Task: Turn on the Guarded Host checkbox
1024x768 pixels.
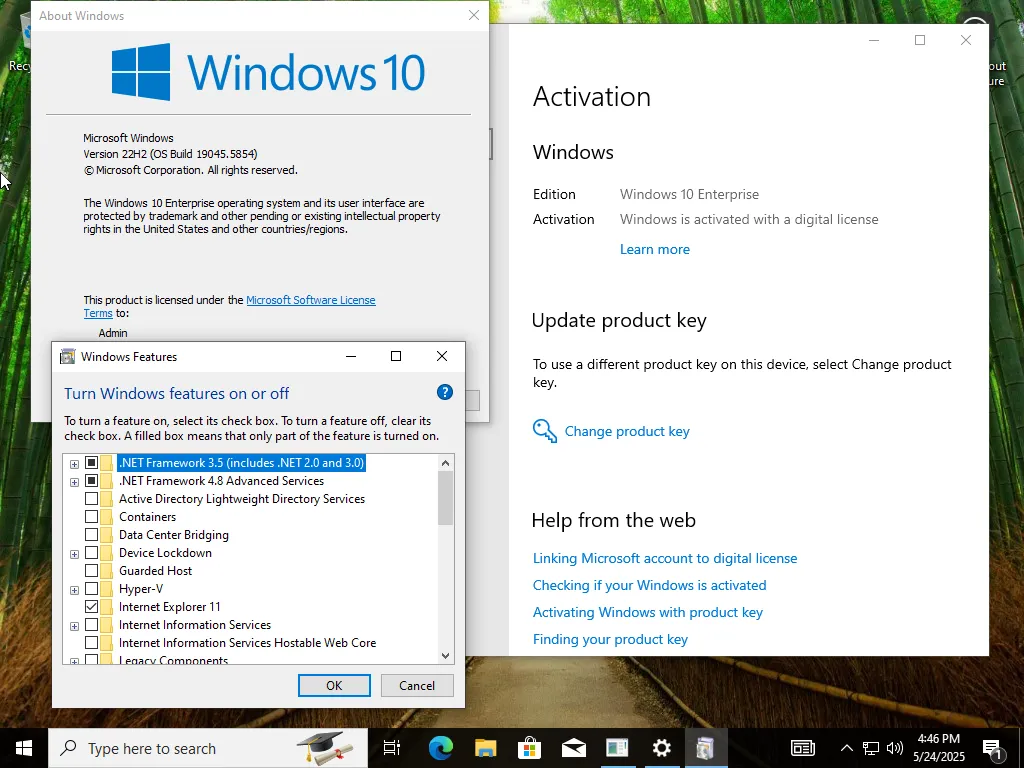Action: (91, 571)
